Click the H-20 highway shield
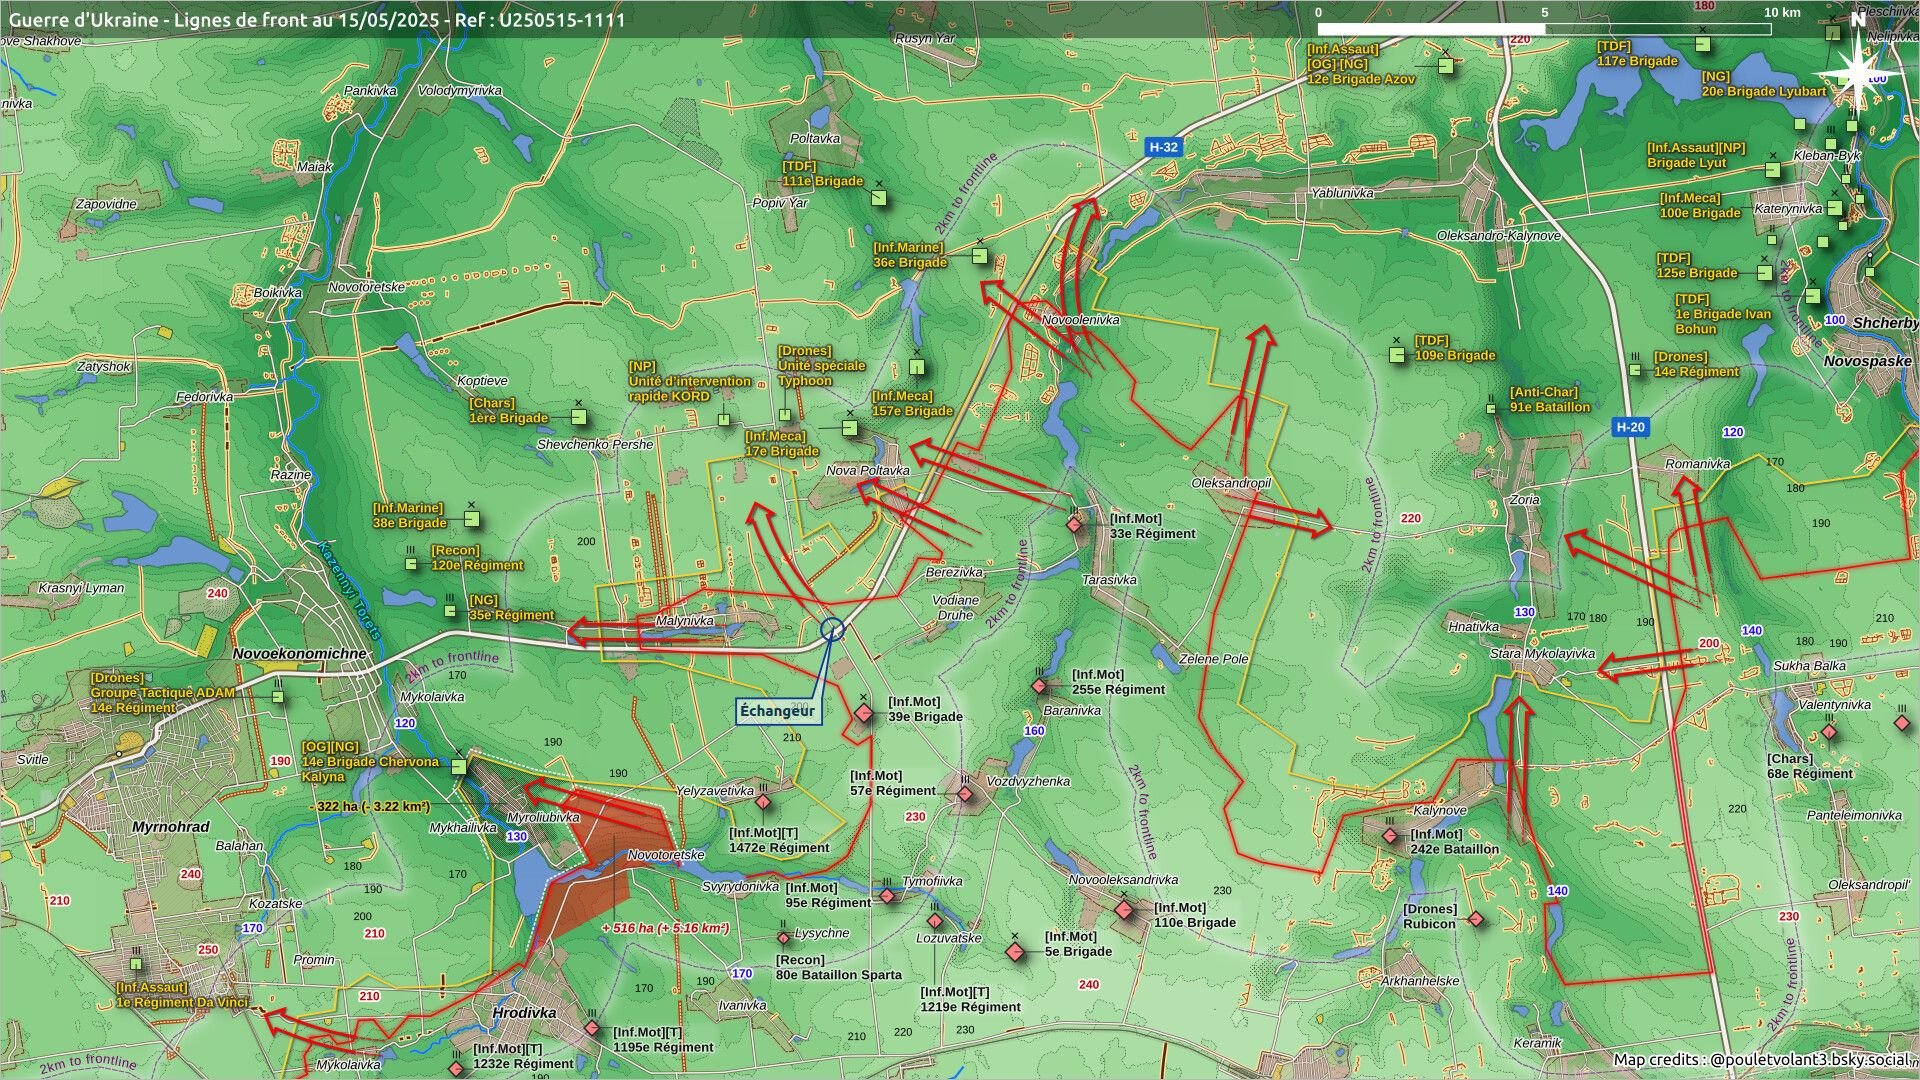This screenshot has width=1920, height=1080. click(x=1630, y=427)
